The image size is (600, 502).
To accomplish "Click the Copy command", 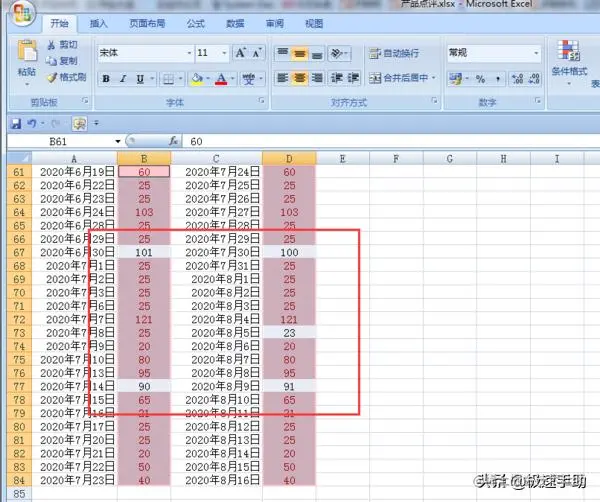I will tap(62, 61).
